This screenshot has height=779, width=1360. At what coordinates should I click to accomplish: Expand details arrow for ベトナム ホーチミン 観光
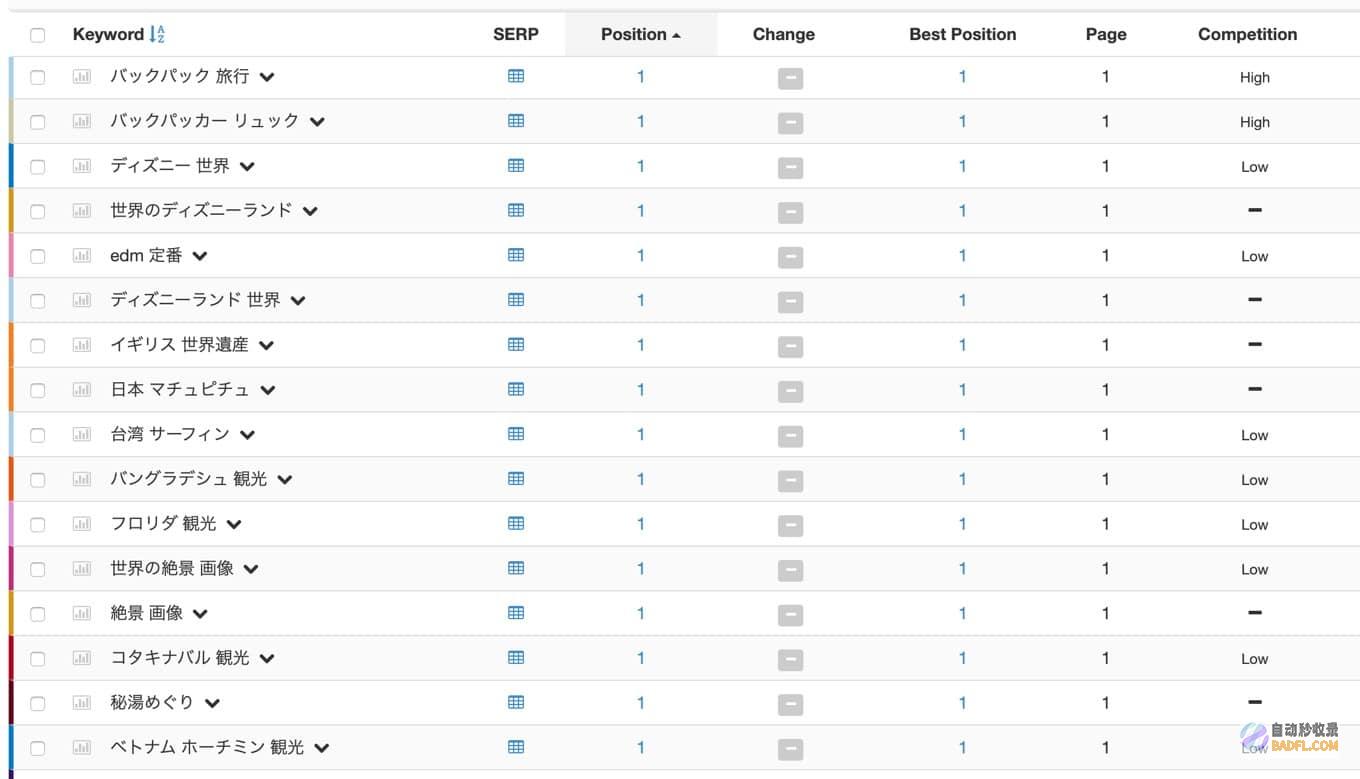[322, 748]
